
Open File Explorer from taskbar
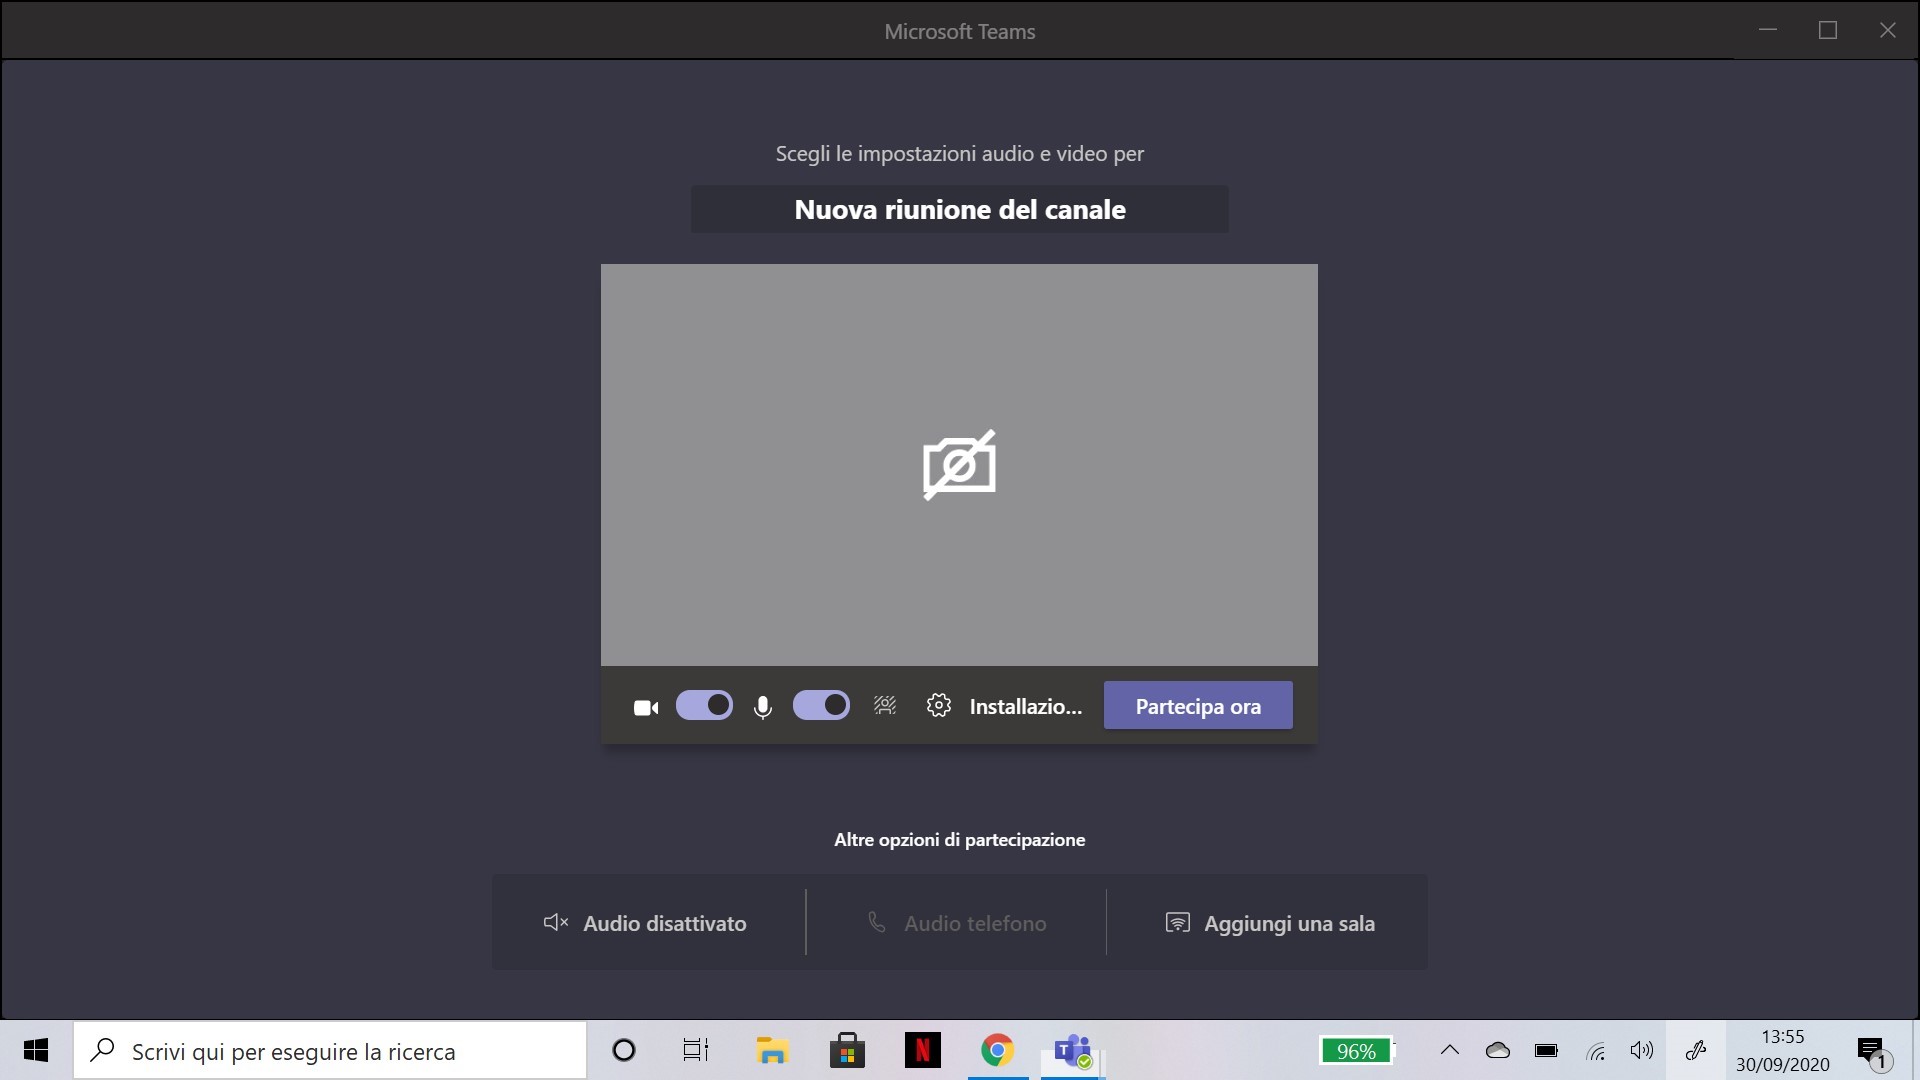[772, 1050]
